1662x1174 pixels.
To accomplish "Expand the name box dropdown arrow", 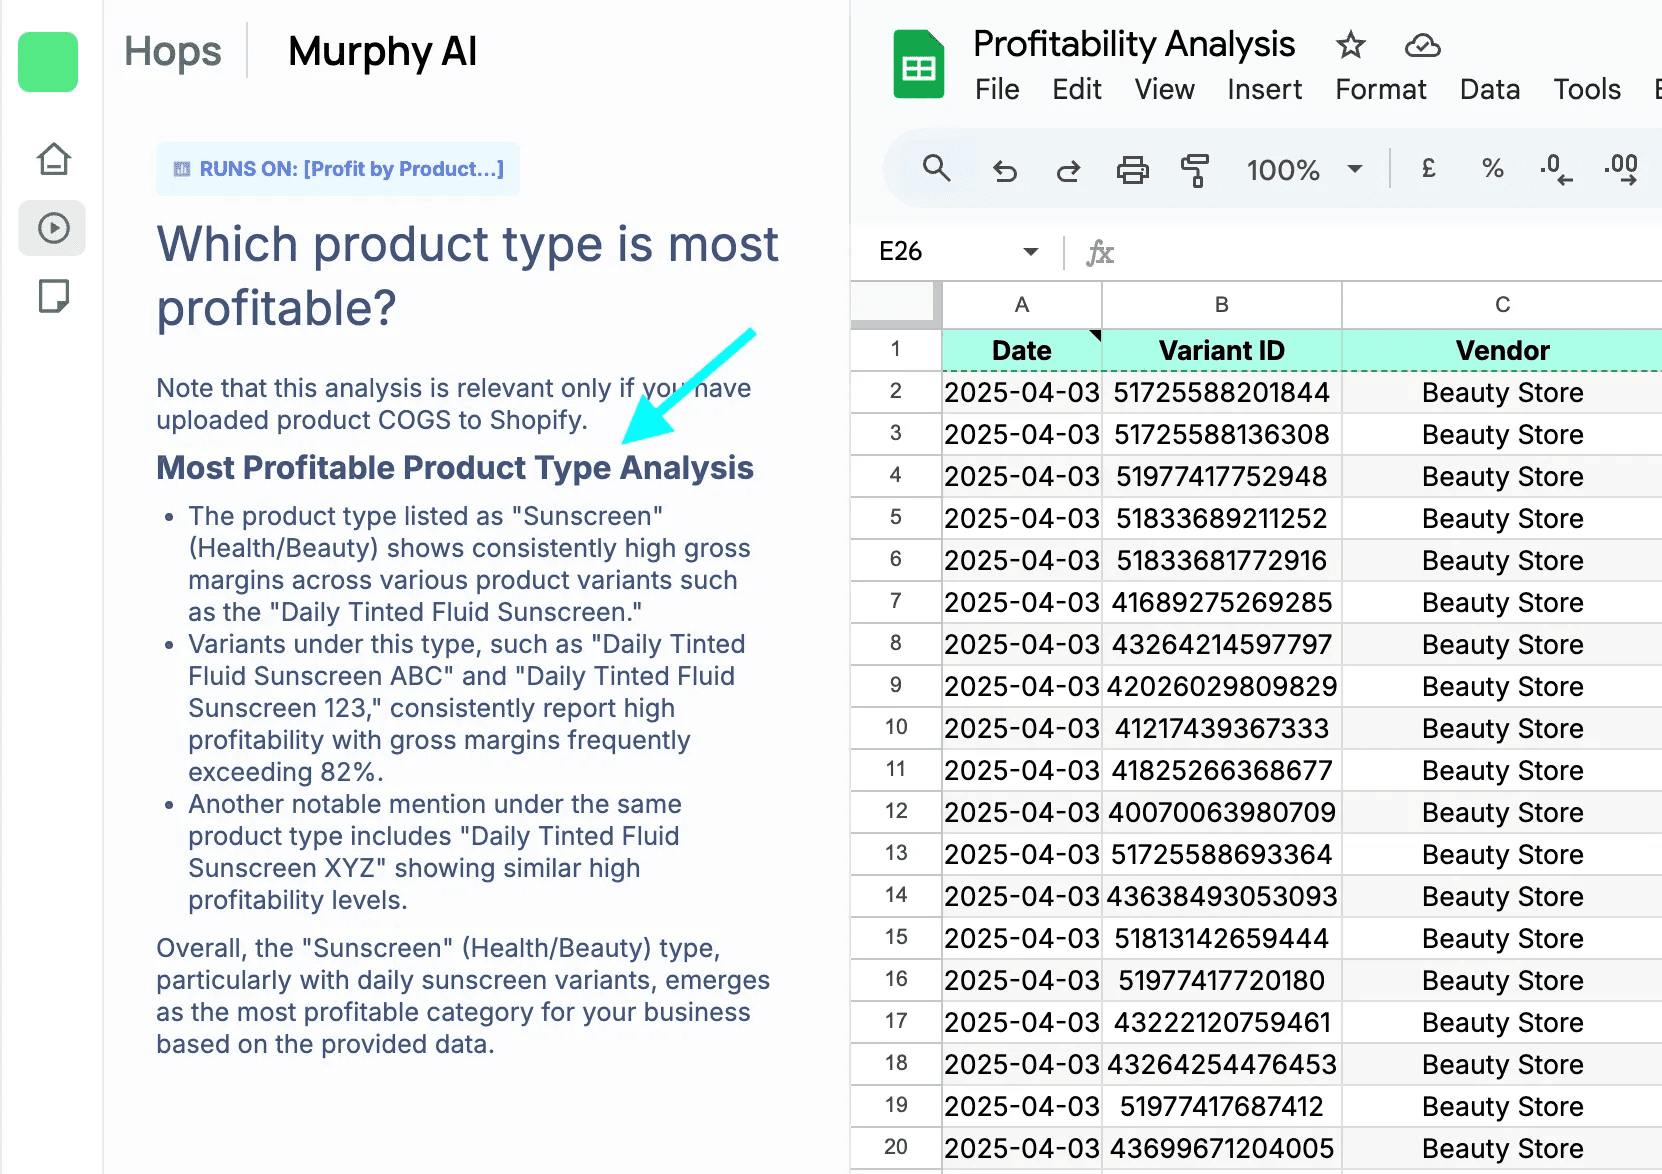I will pyautogui.click(x=1031, y=251).
